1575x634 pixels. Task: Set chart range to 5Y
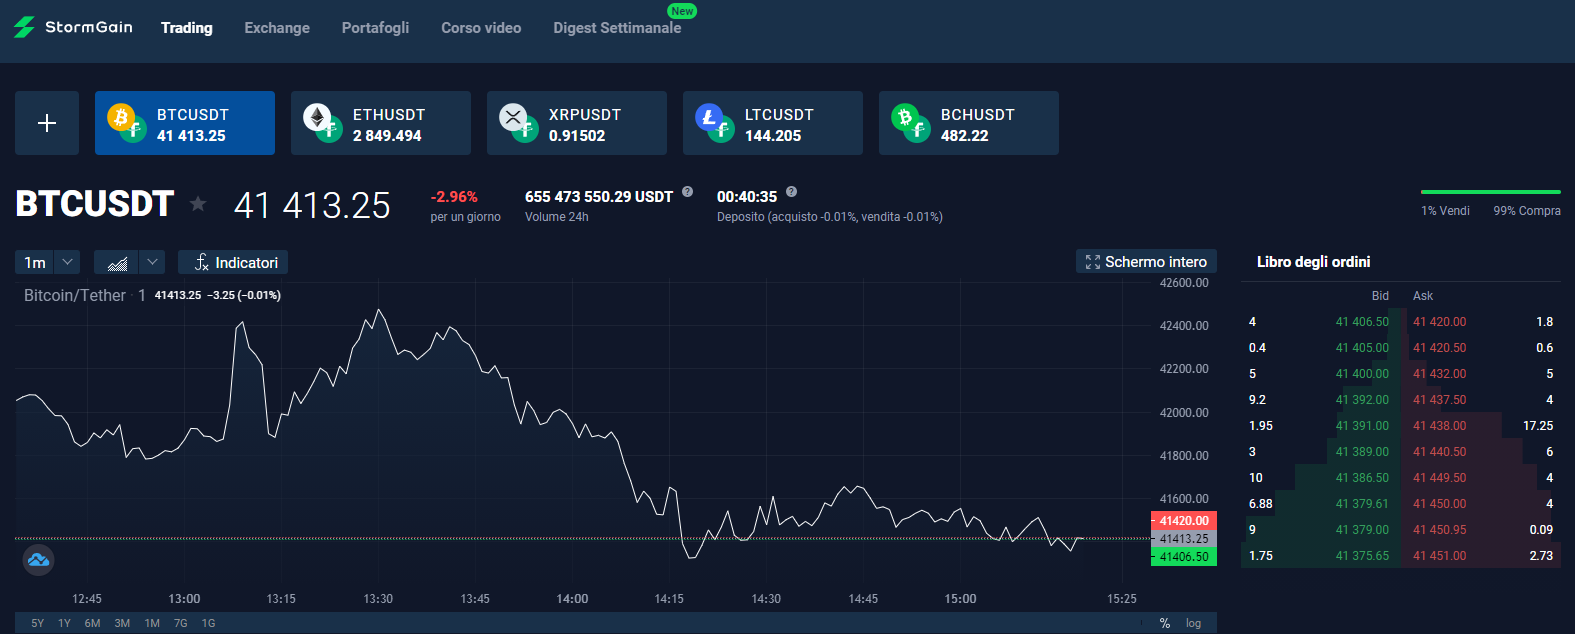click(38, 623)
